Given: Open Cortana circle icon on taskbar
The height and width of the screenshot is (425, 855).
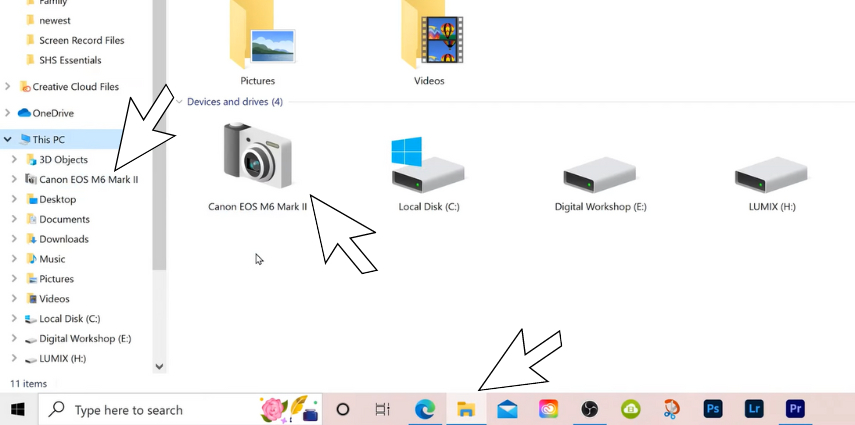Looking at the screenshot, I should pyautogui.click(x=342, y=409).
